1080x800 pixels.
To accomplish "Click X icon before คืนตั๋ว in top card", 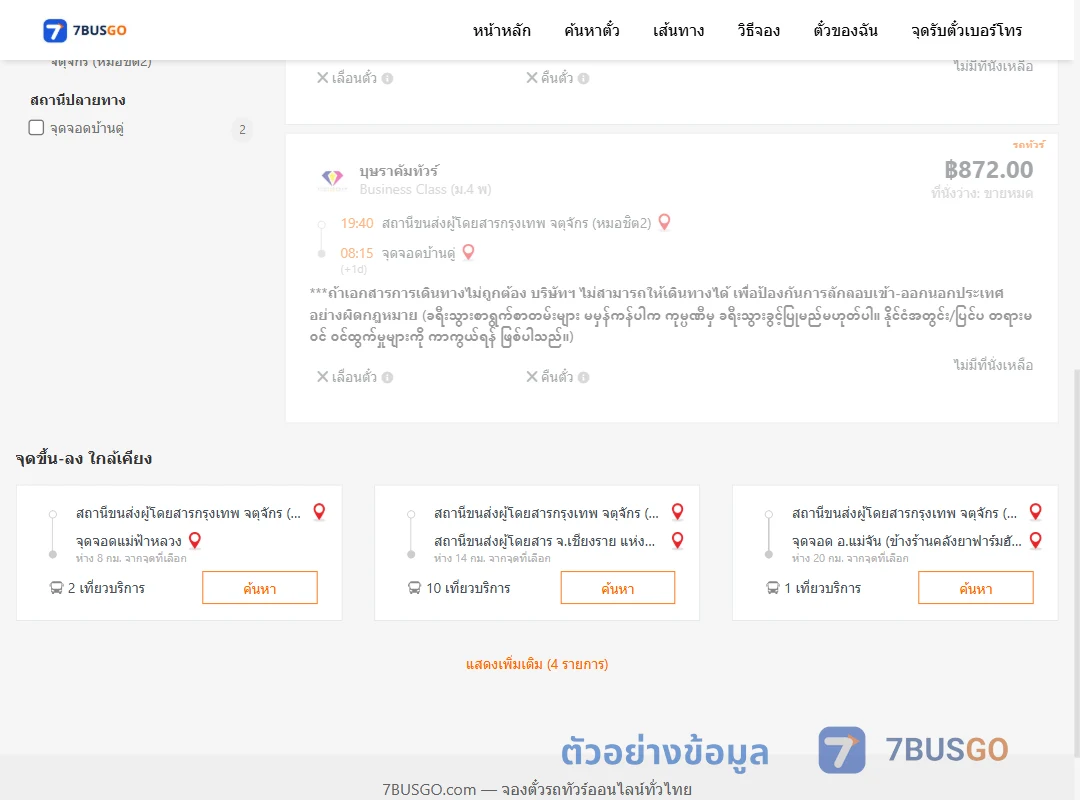I will pyautogui.click(x=532, y=78).
